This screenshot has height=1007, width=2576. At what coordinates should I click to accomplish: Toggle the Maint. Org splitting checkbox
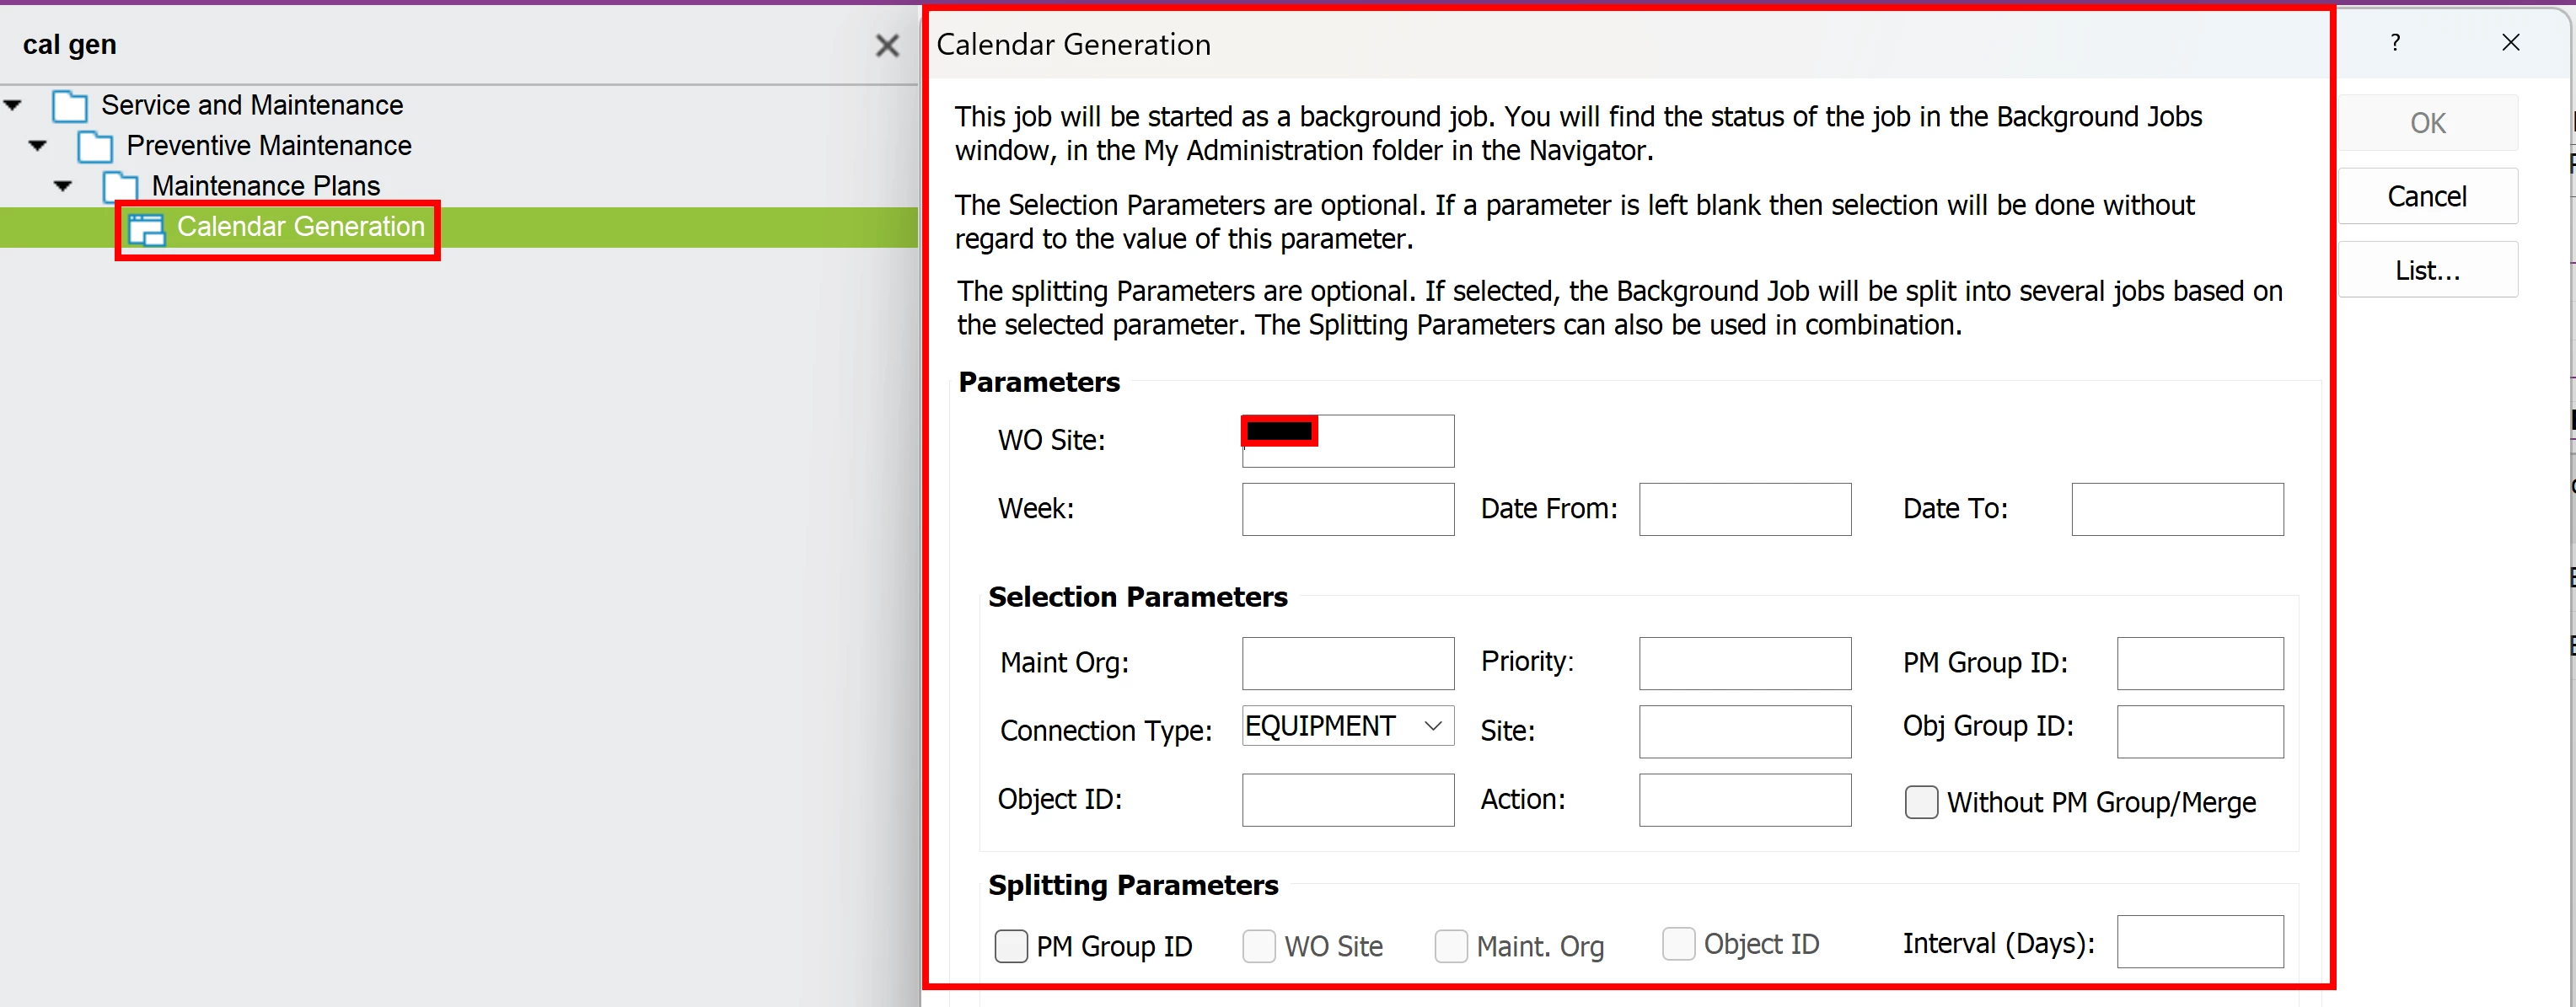pos(1451,946)
